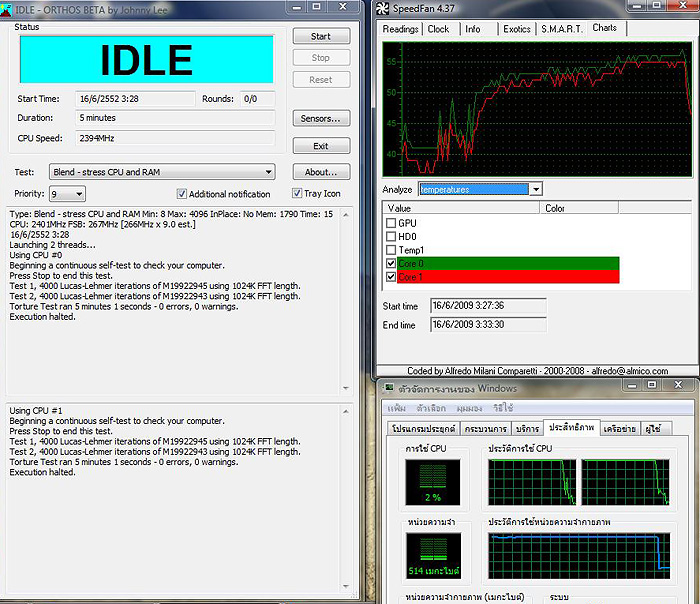
Task: Toggle the Tray Icon checkbox
Action: (297, 193)
